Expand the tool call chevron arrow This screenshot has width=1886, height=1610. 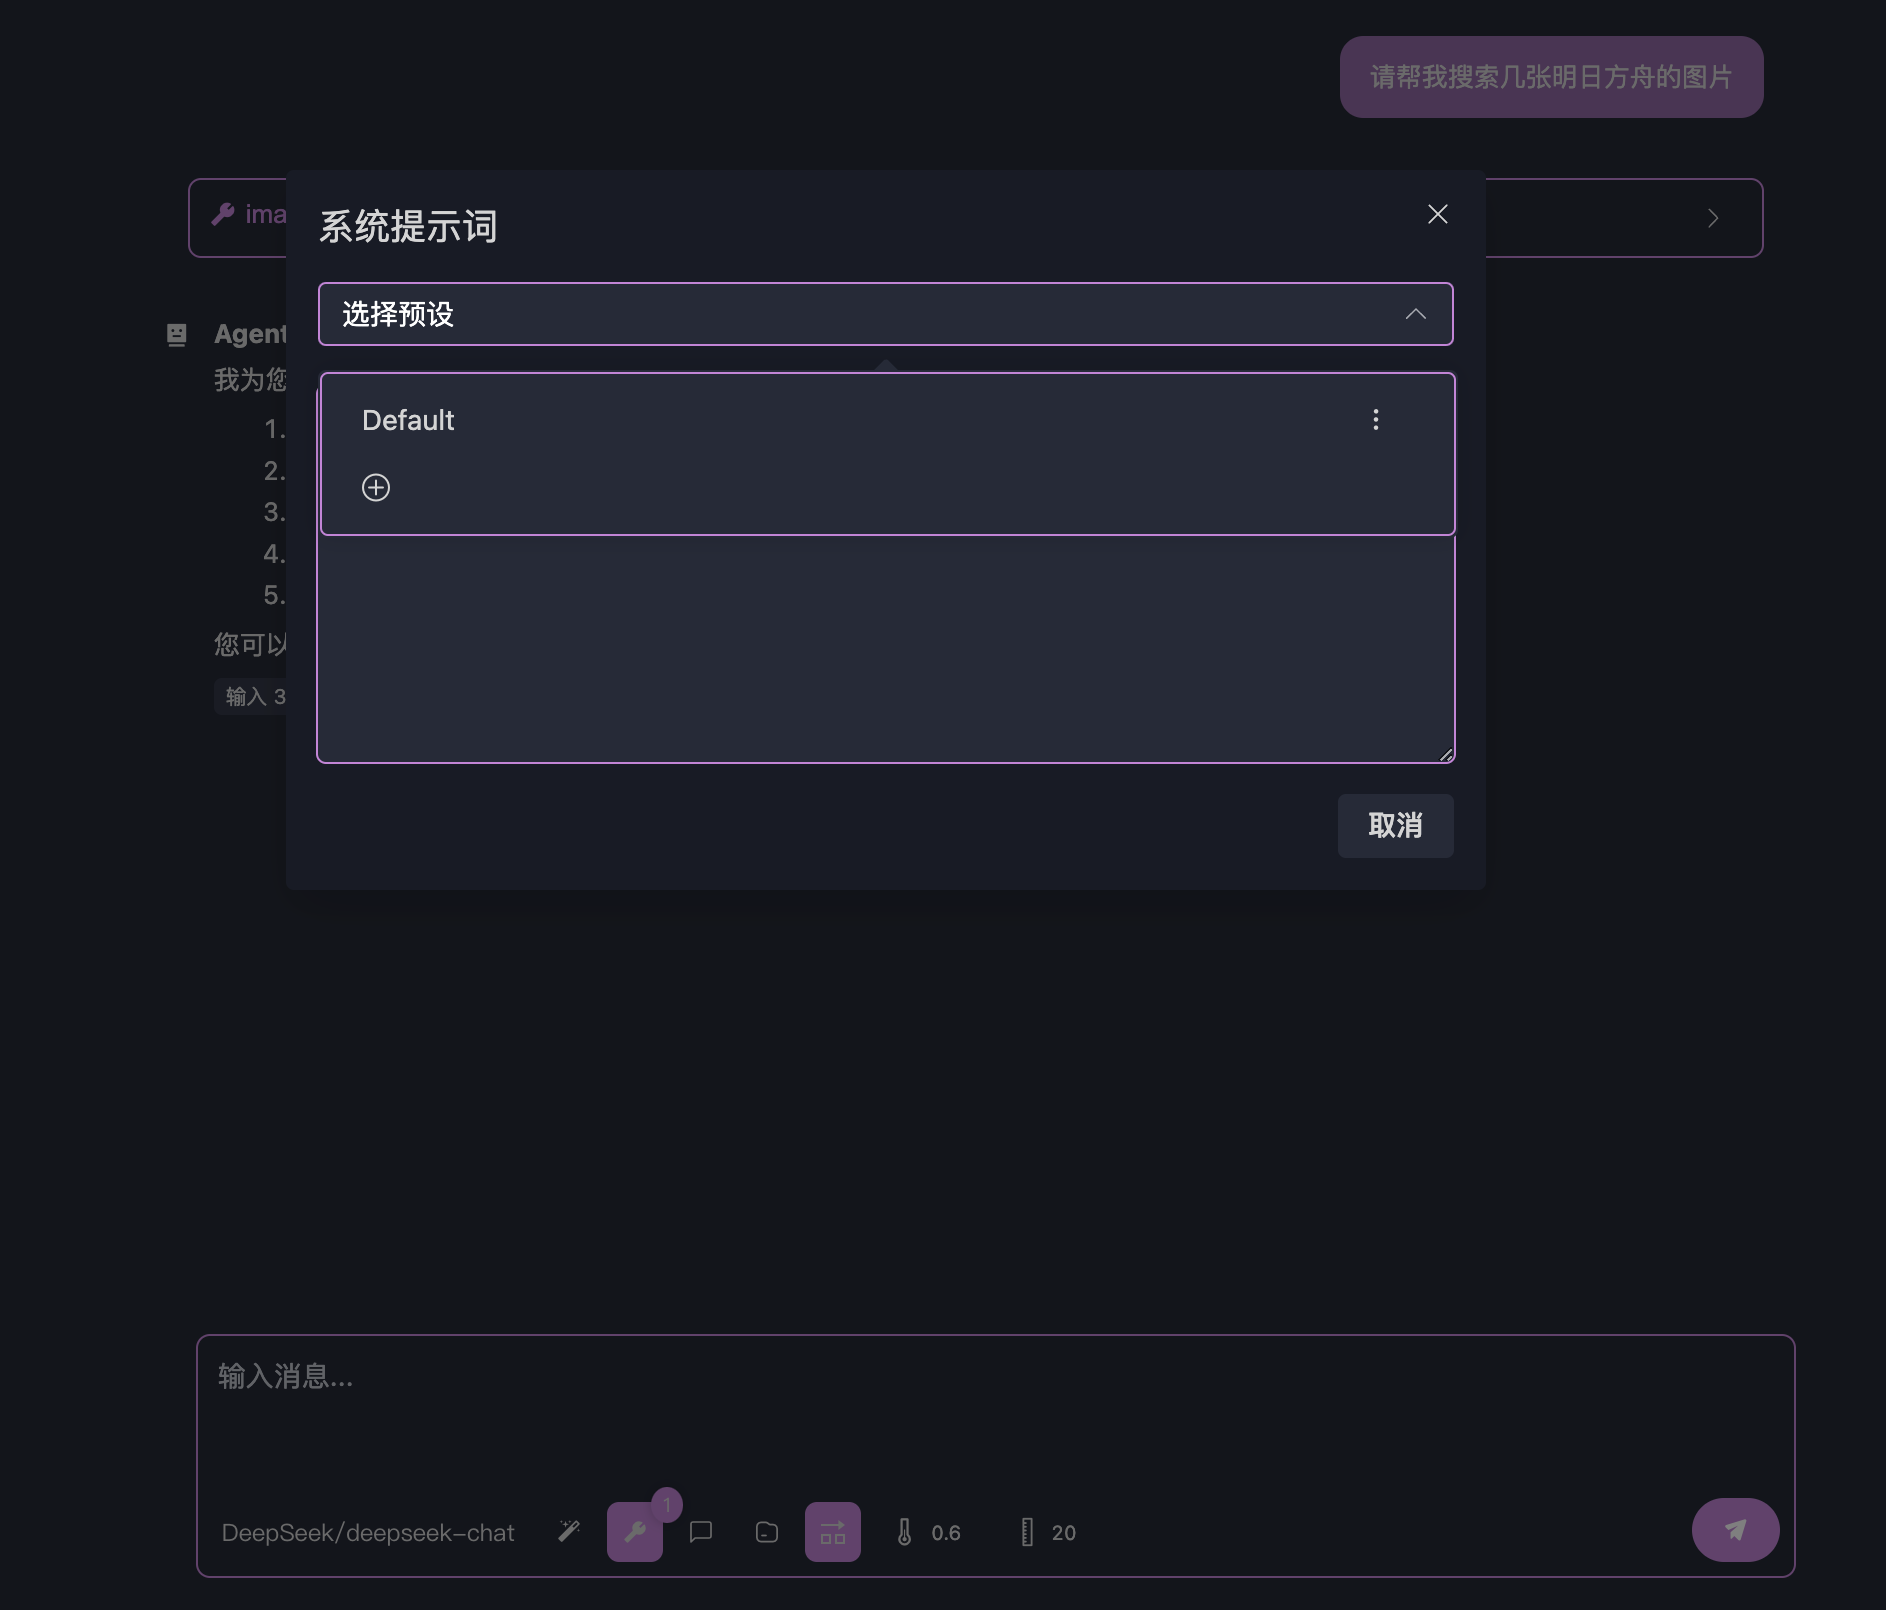tap(1713, 218)
